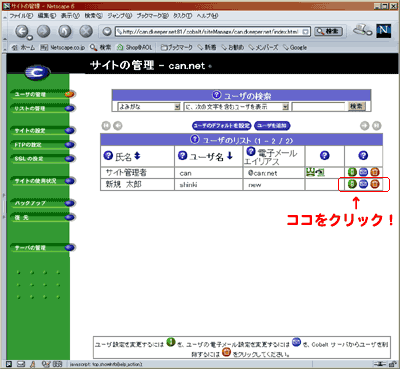The width and height of the screenshot is (400, 369).
Task: Click the blue email settings icon for 新規 太郎
Action: pyautogui.click(x=363, y=184)
